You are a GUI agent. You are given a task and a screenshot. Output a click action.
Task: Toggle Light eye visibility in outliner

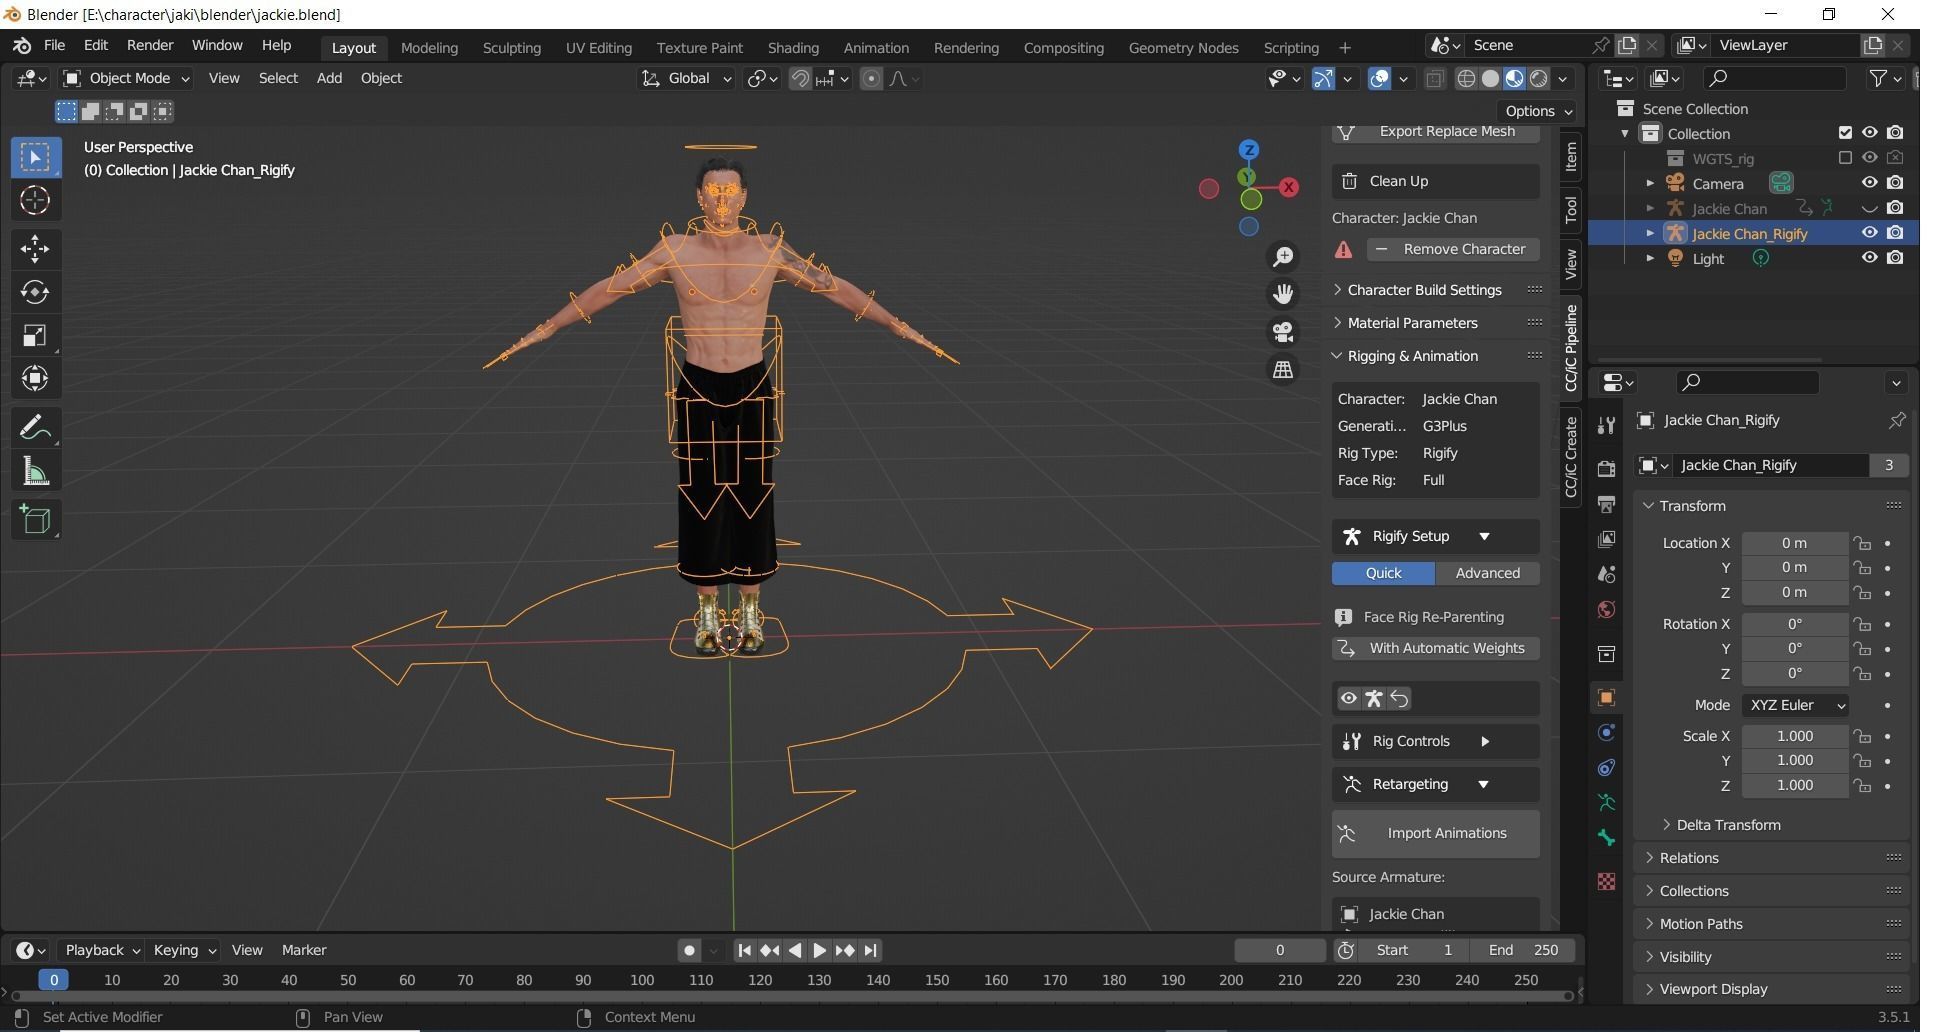(1869, 258)
